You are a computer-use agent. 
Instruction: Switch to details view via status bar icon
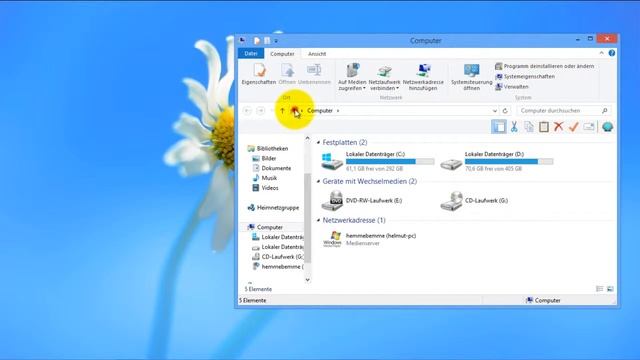pos(599,289)
